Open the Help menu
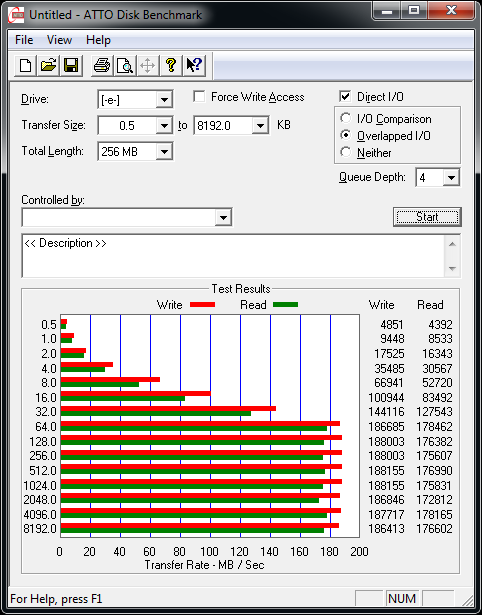Screen dimensions: 482x615 pos(98,40)
